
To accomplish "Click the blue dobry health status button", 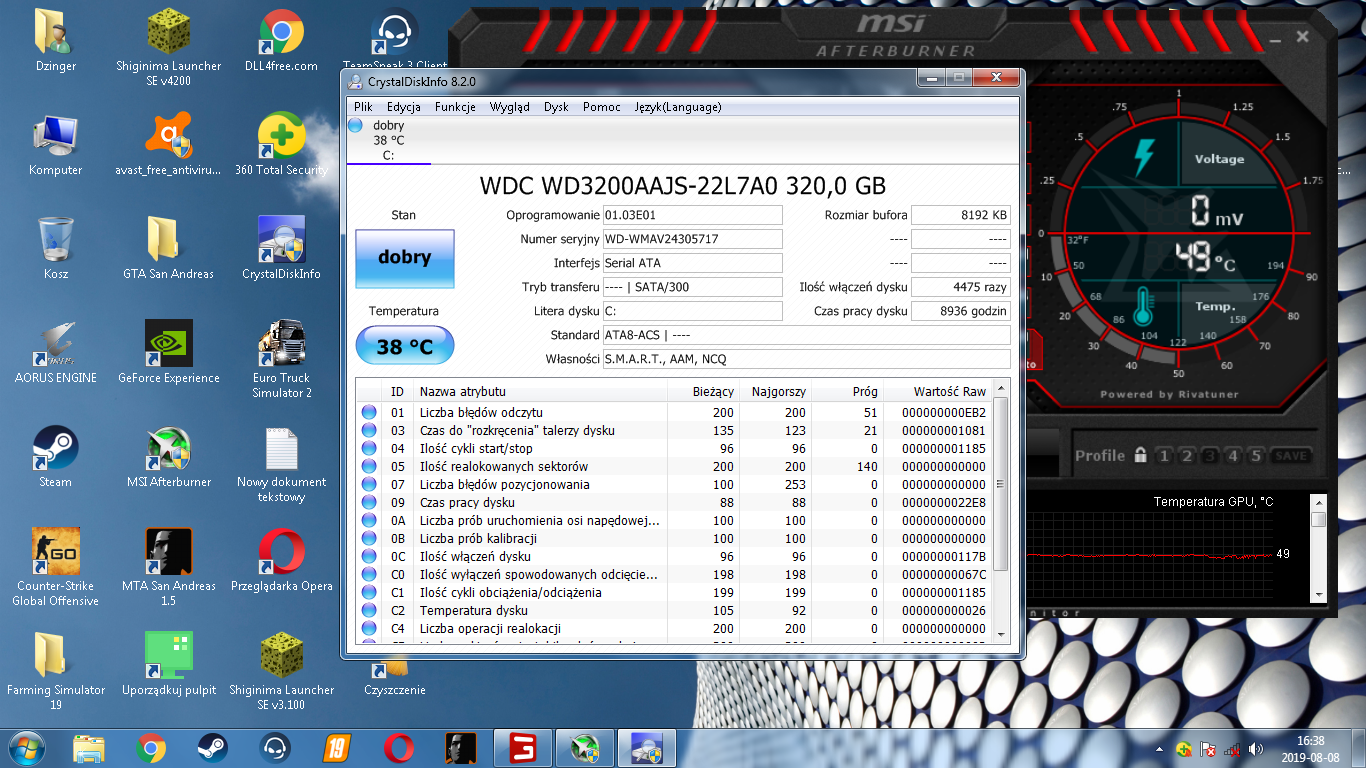I will click(405, 258).
